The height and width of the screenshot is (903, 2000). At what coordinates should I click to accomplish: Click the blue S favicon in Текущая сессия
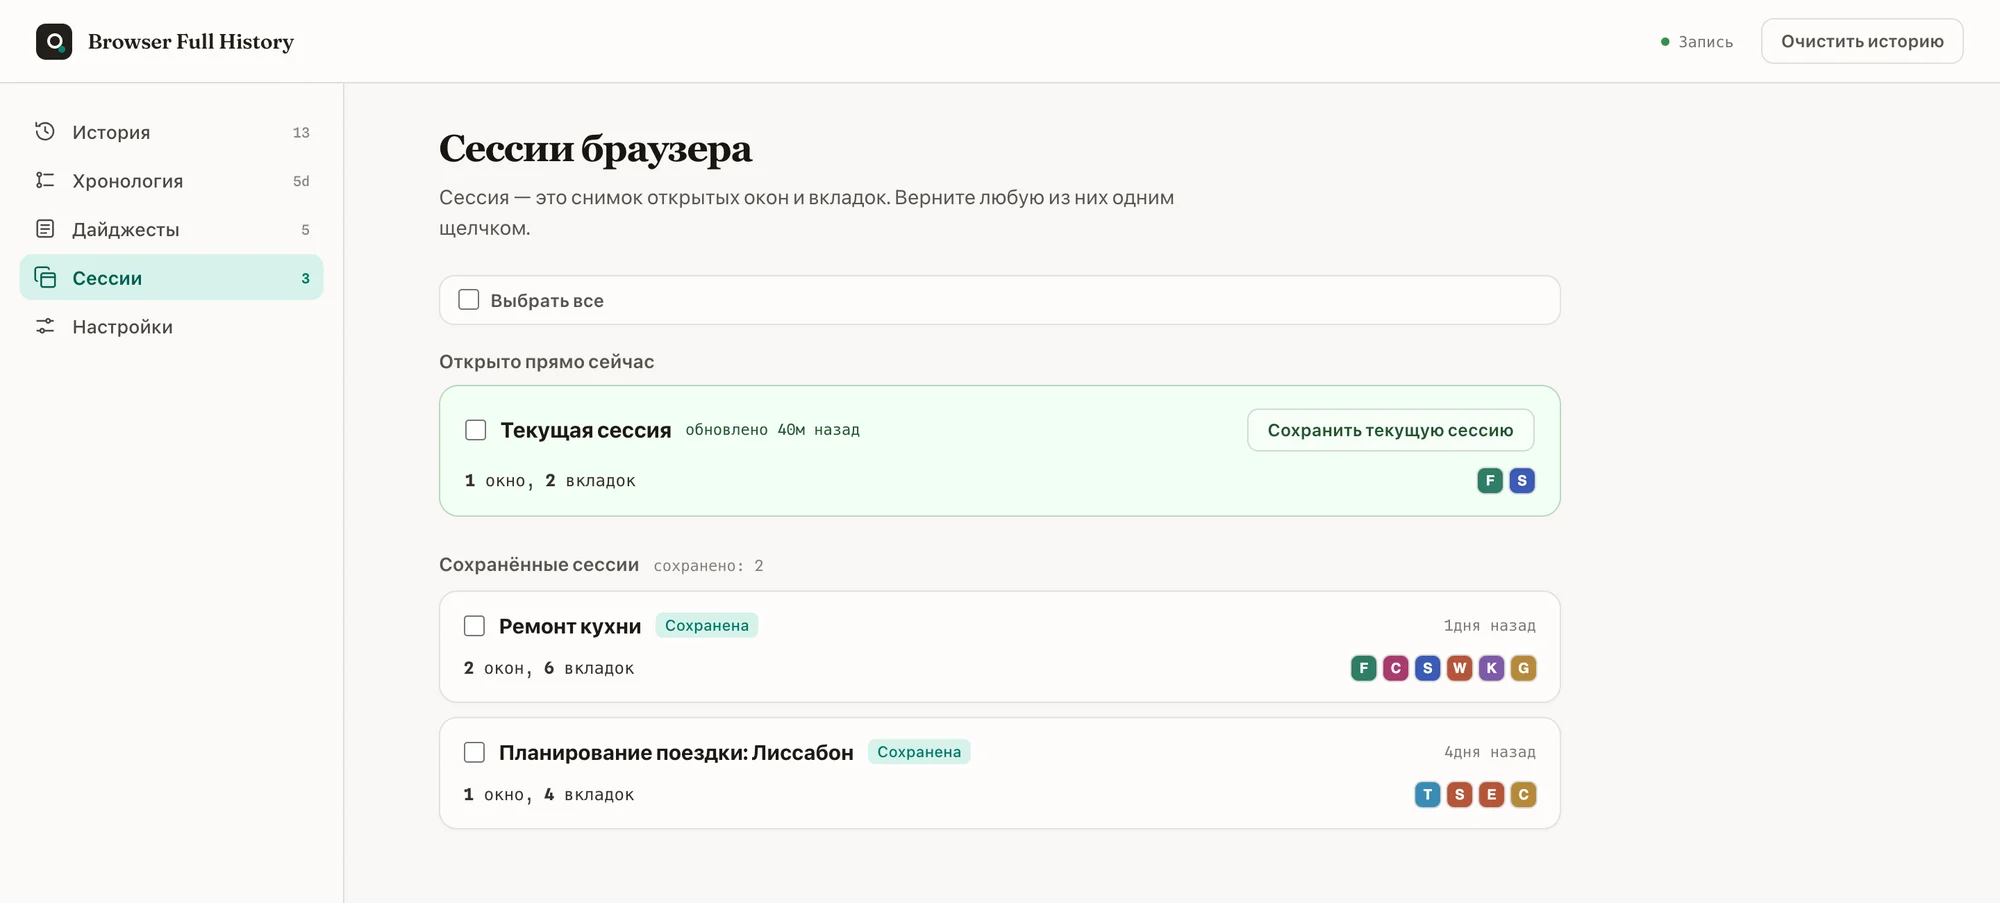pos(1522,480)
